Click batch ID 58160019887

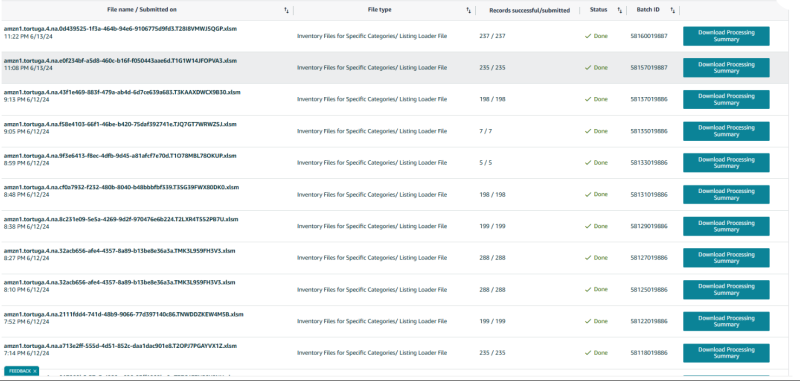point(649,36)
